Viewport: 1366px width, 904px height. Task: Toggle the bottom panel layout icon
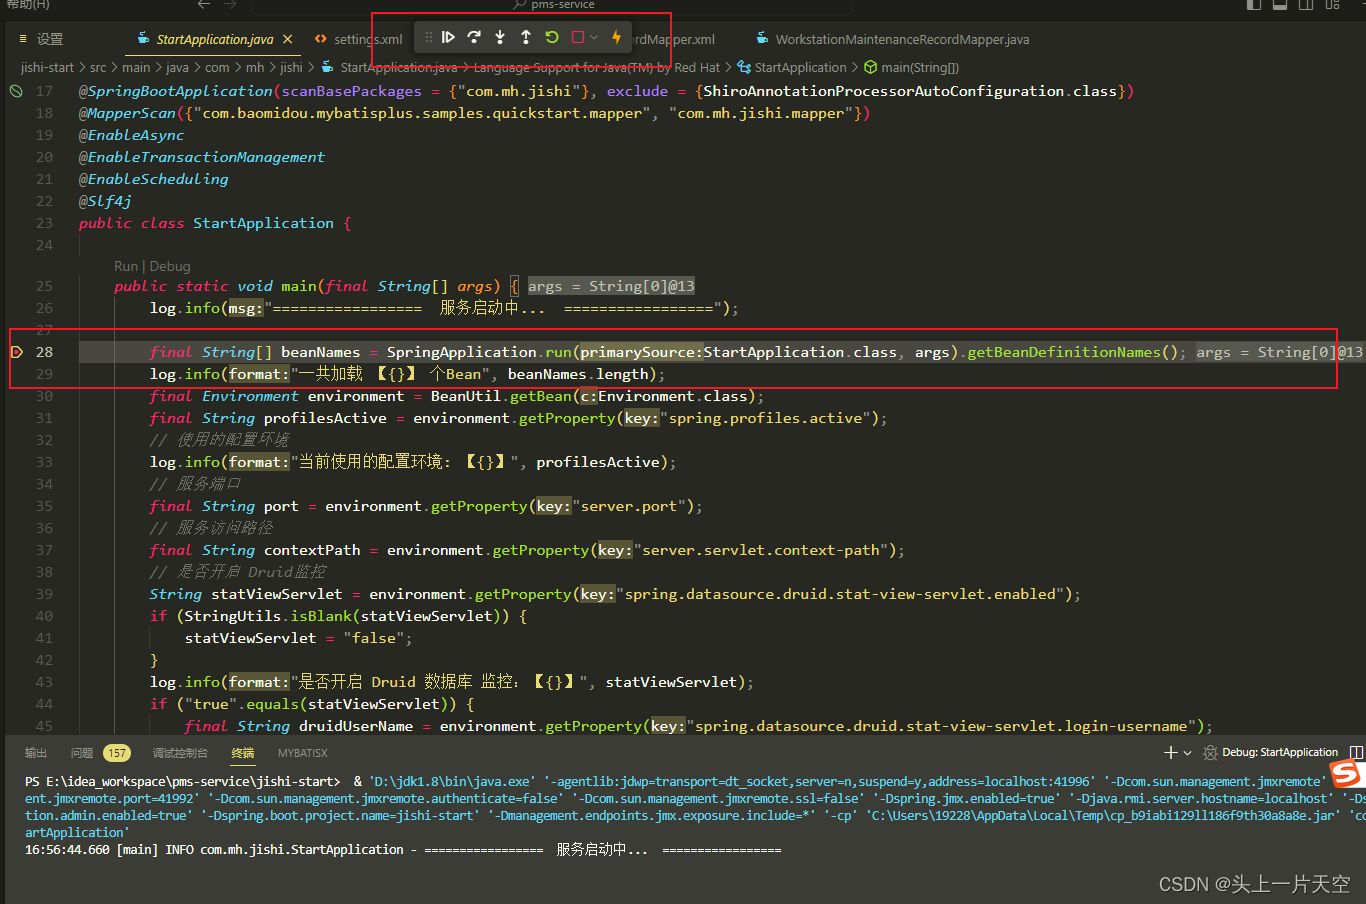(x=1280, y=4)
